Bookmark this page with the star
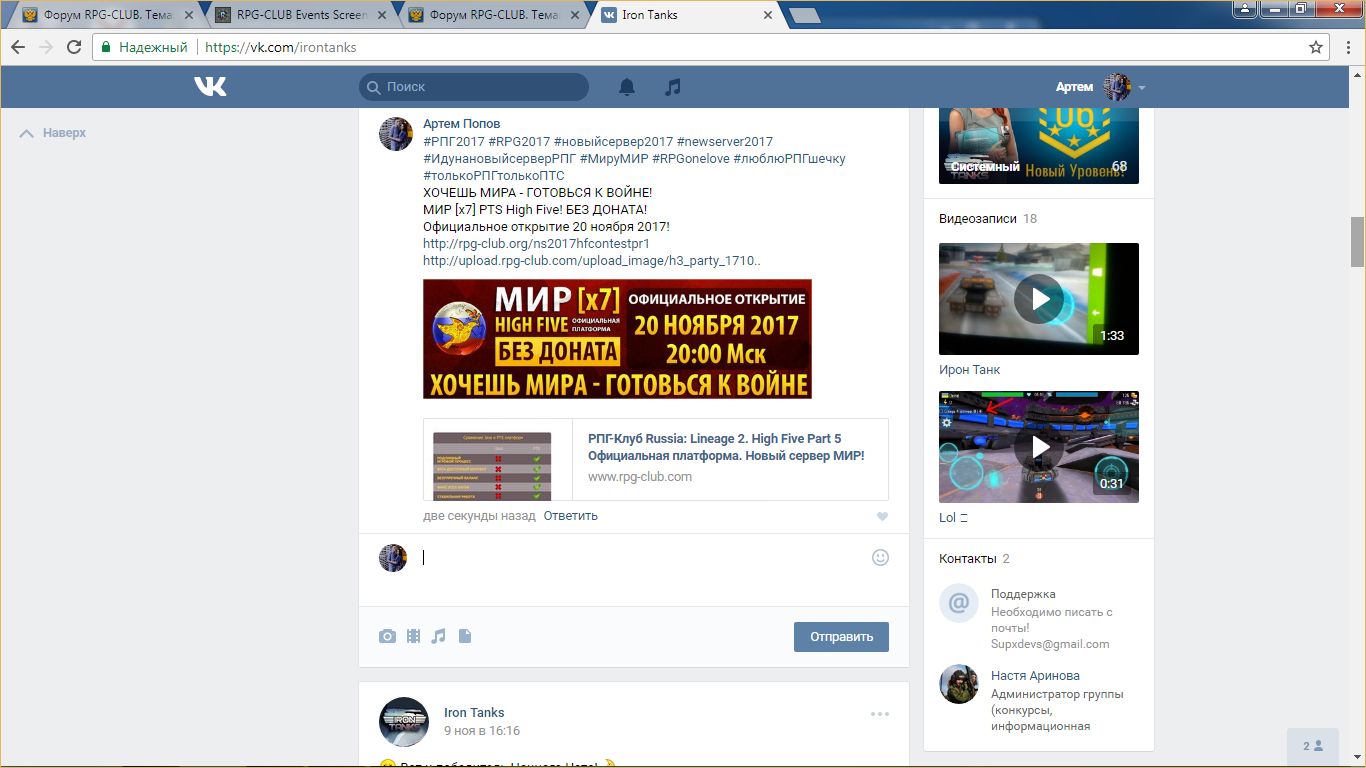 point(1316,47)
